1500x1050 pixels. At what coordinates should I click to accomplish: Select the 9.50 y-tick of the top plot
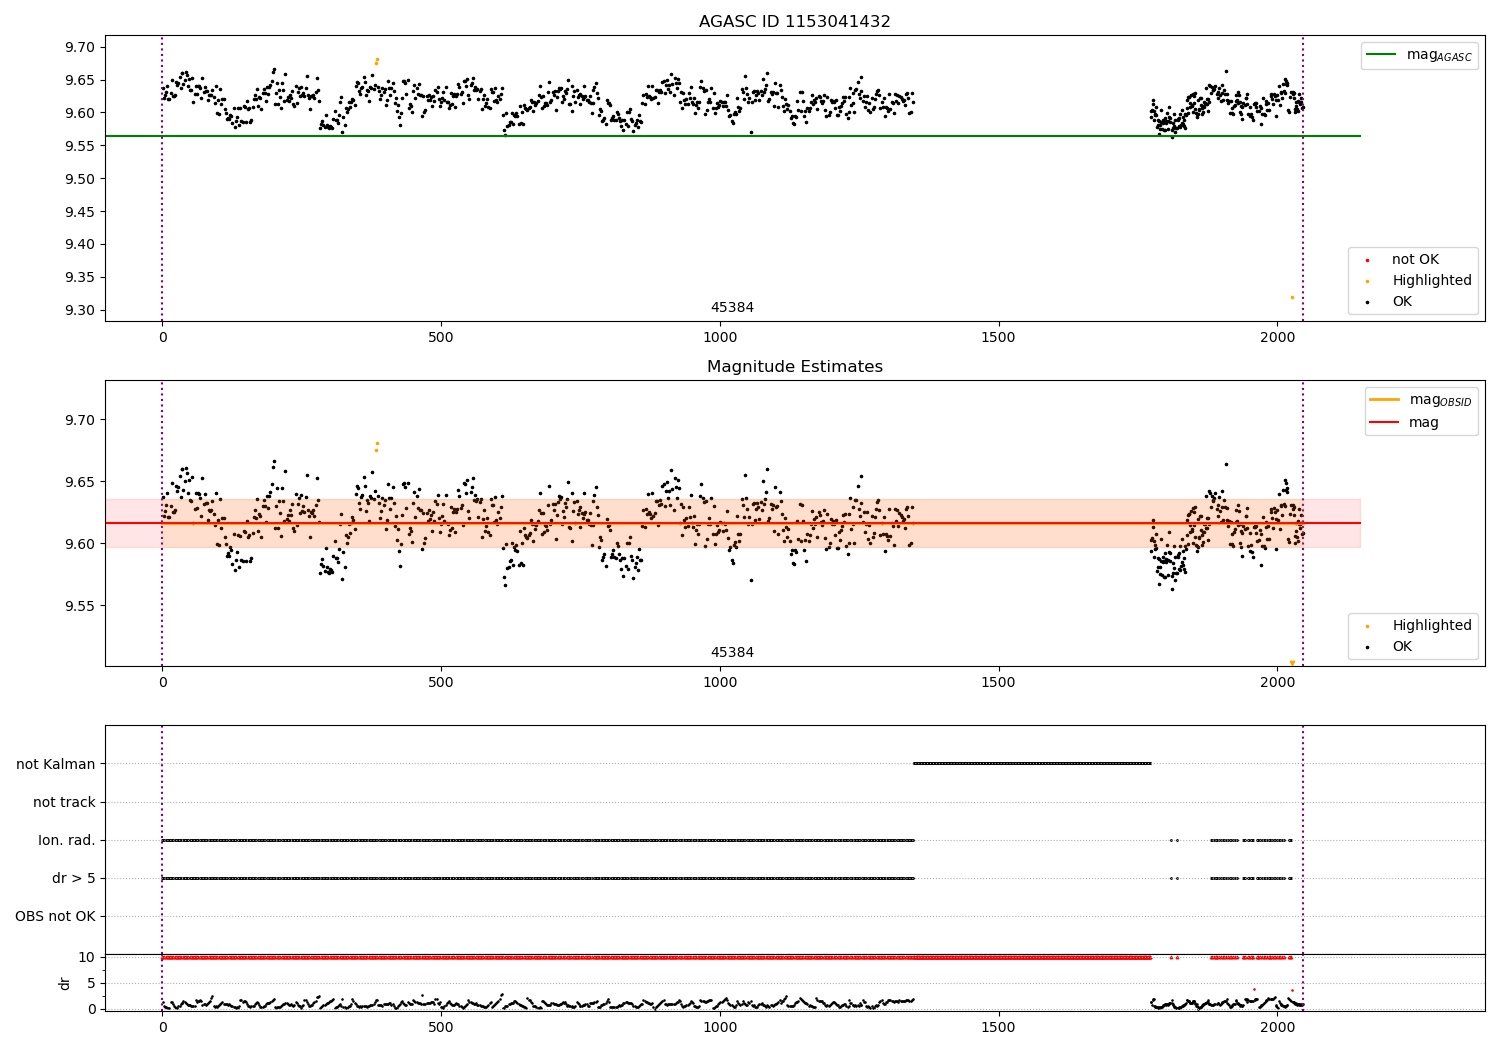[x=81, y=179]
